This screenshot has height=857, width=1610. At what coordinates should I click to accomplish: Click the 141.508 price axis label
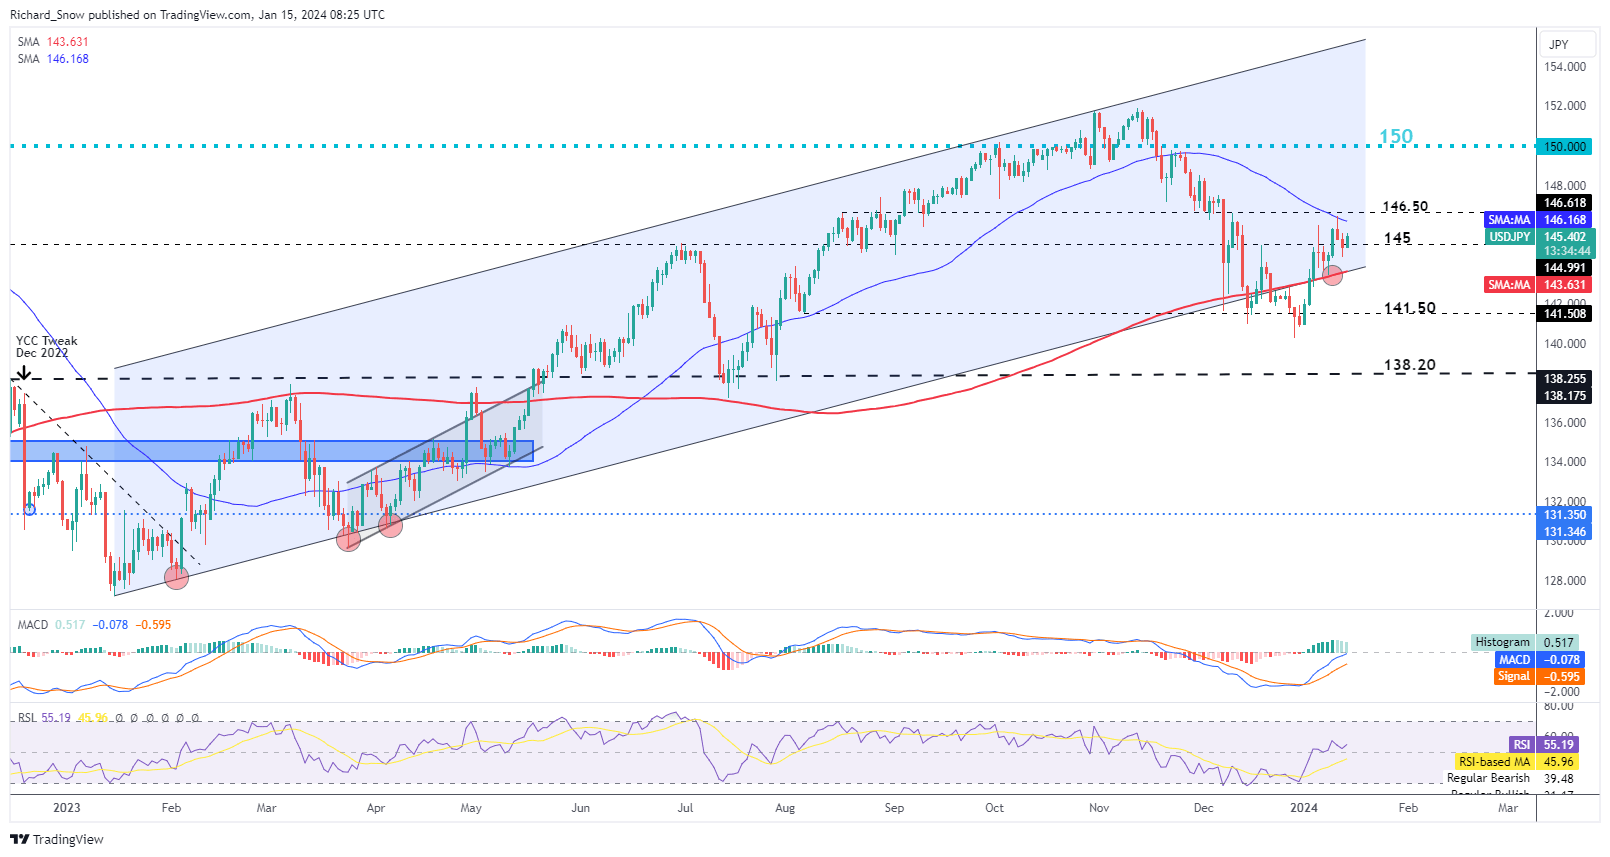pos(1564,314)
